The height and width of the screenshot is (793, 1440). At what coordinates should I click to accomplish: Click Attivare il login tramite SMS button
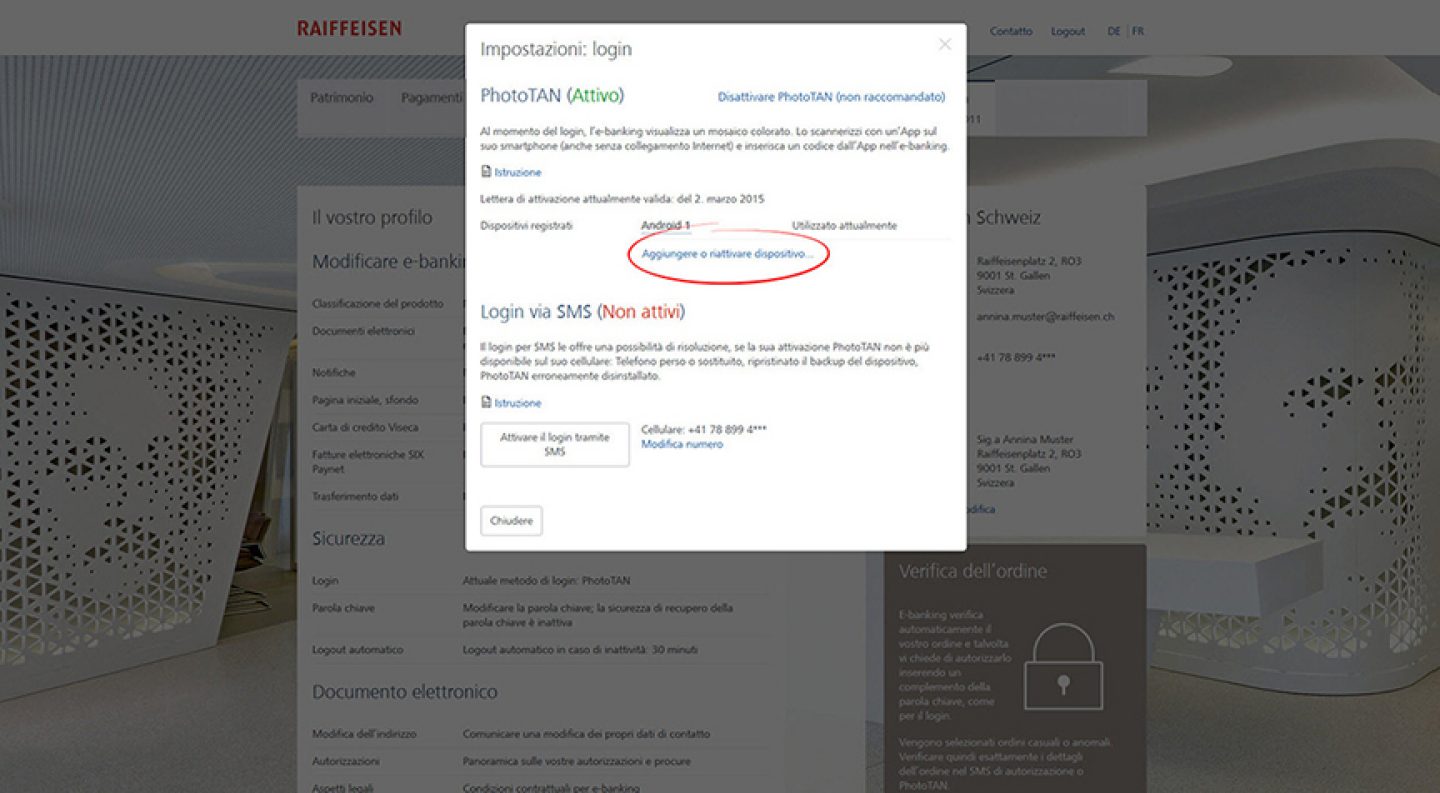click(555, 444)
